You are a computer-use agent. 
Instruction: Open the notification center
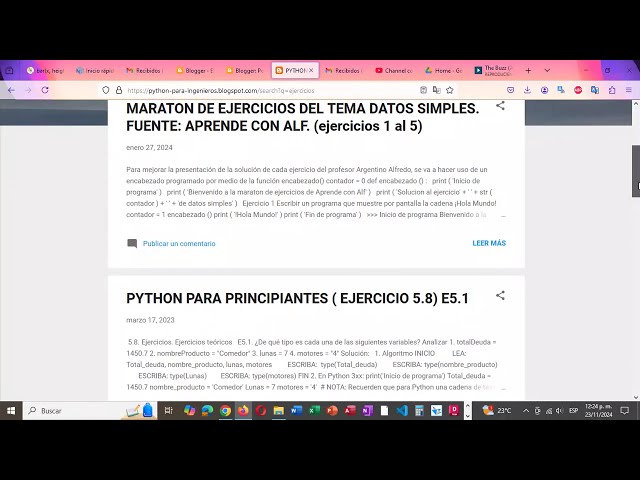[x=624, y=411]
